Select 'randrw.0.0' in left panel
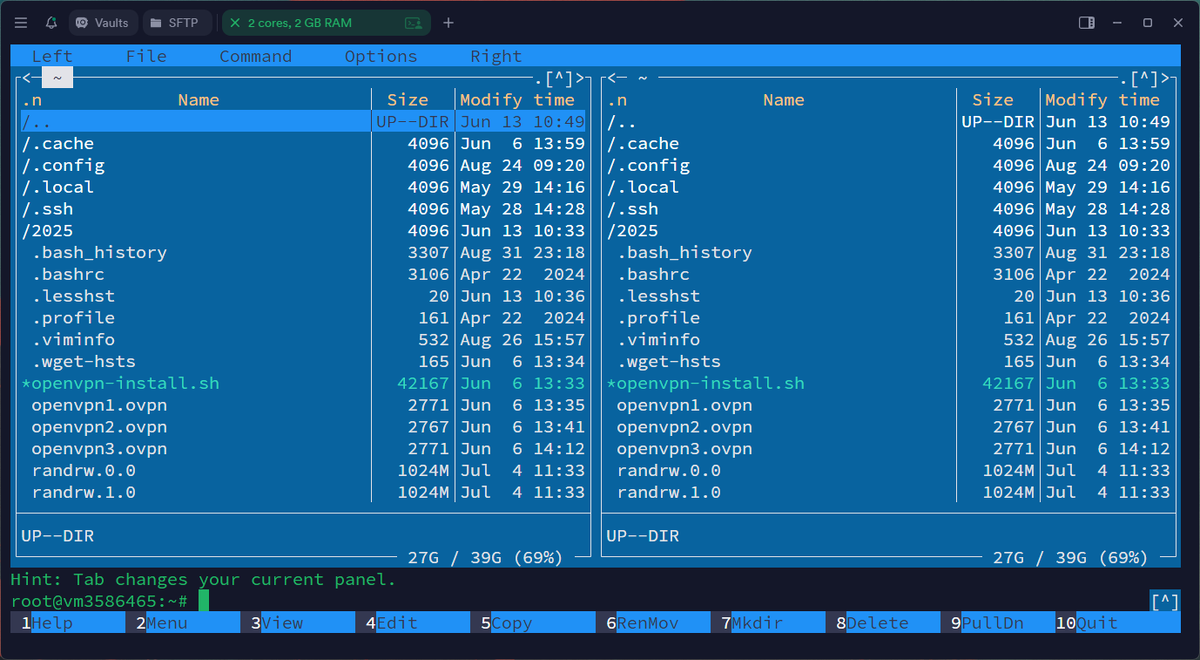 click(303, 471)
